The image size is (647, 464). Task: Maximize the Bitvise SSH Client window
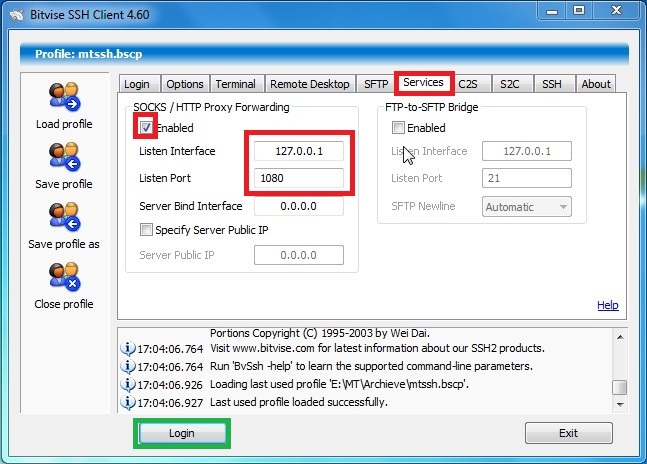coord(579,11)
